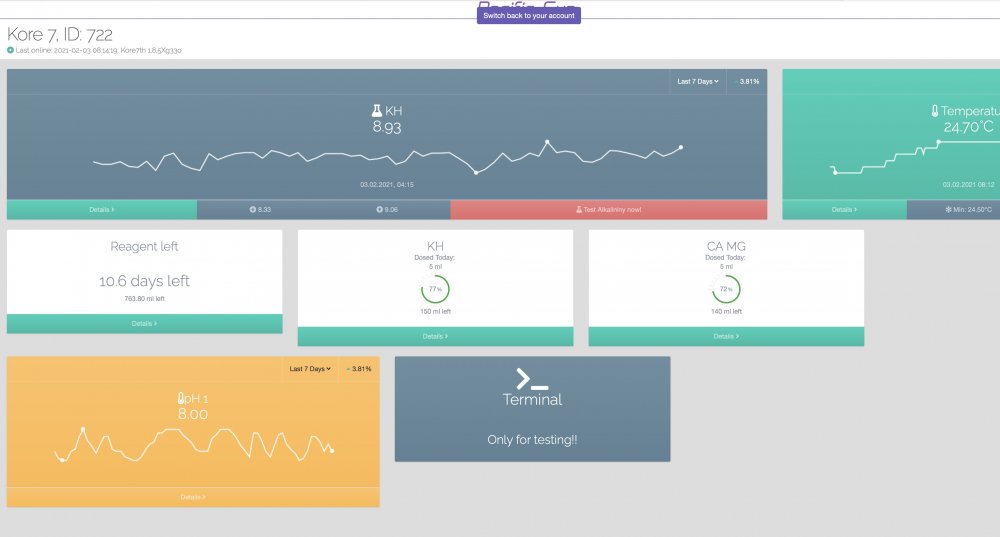Image resolution: width=1000 pixels, height=537 pixels.
Task: Open Details for CA MG dosing card
Action: (726, 336)
